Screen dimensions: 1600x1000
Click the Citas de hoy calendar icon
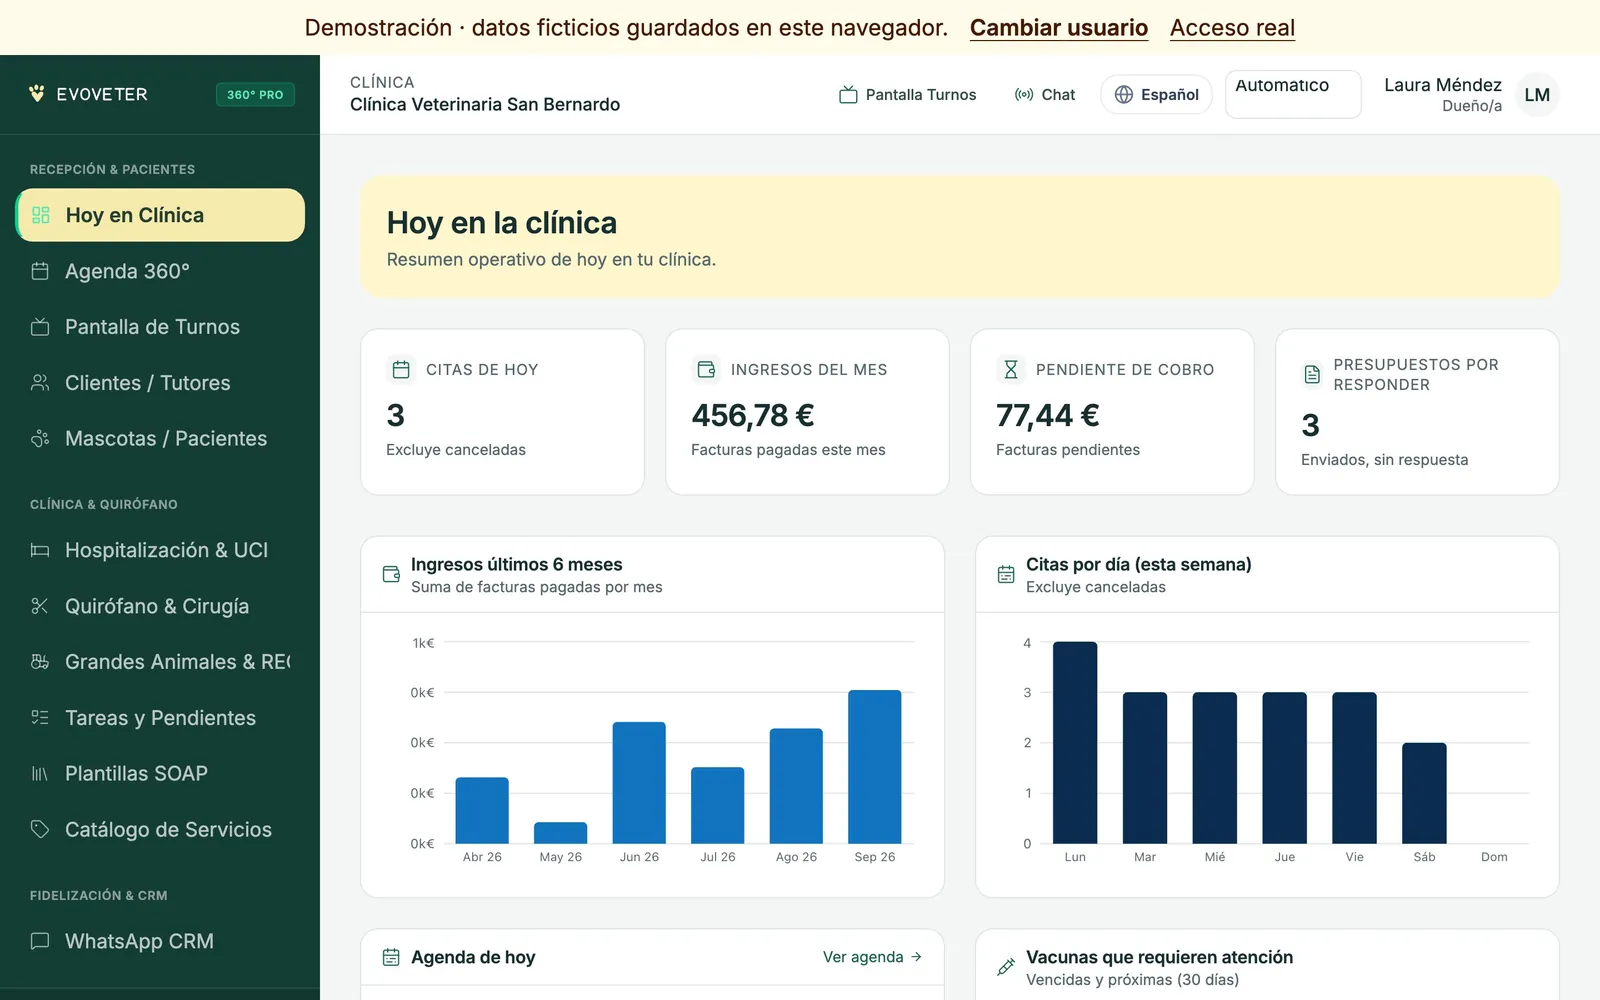tap(401, 370)
